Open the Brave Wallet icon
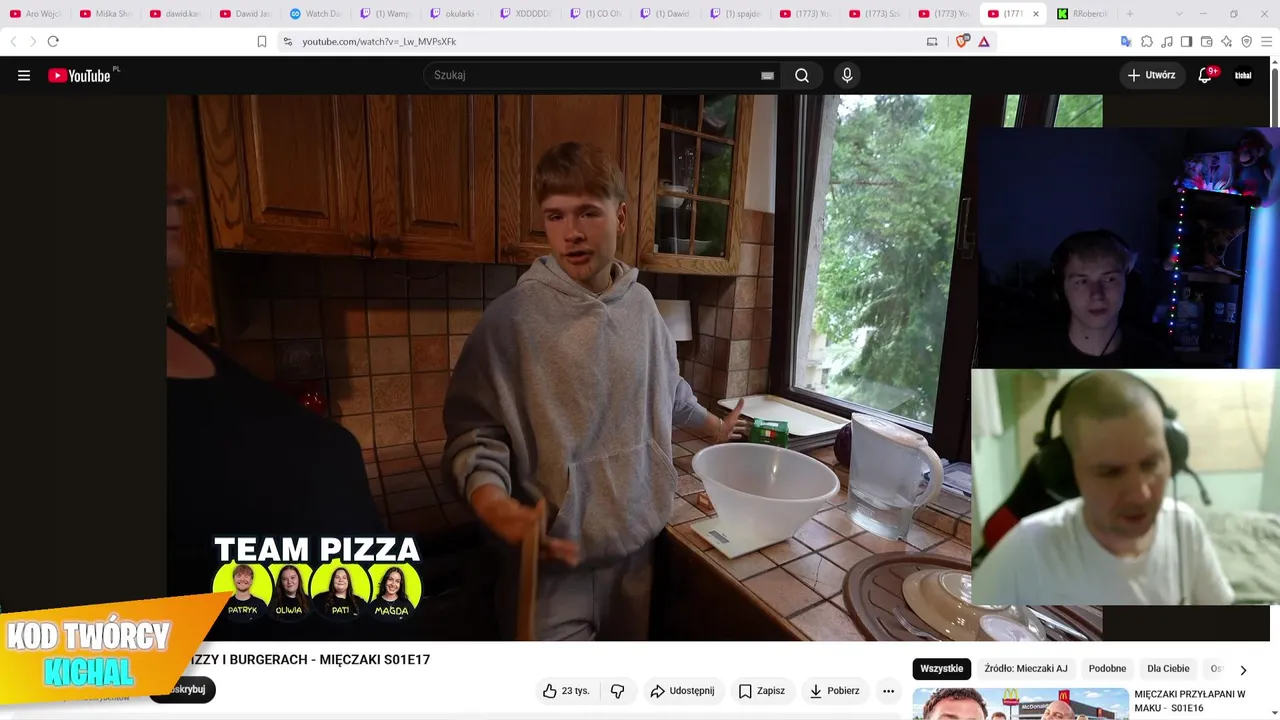The width and height of the screenshot is (1280, 720). coord(1206,41)
